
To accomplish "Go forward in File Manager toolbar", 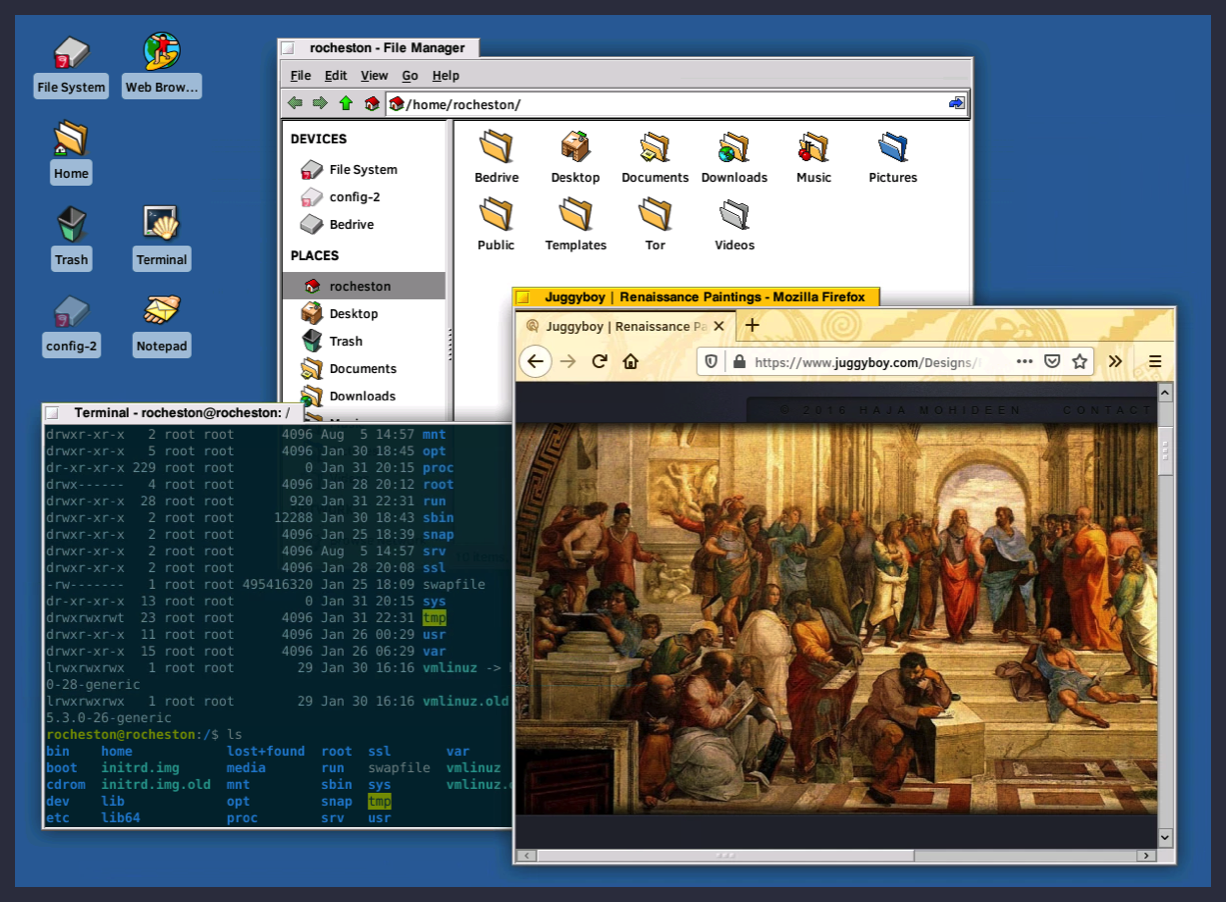I will (320, 103).
